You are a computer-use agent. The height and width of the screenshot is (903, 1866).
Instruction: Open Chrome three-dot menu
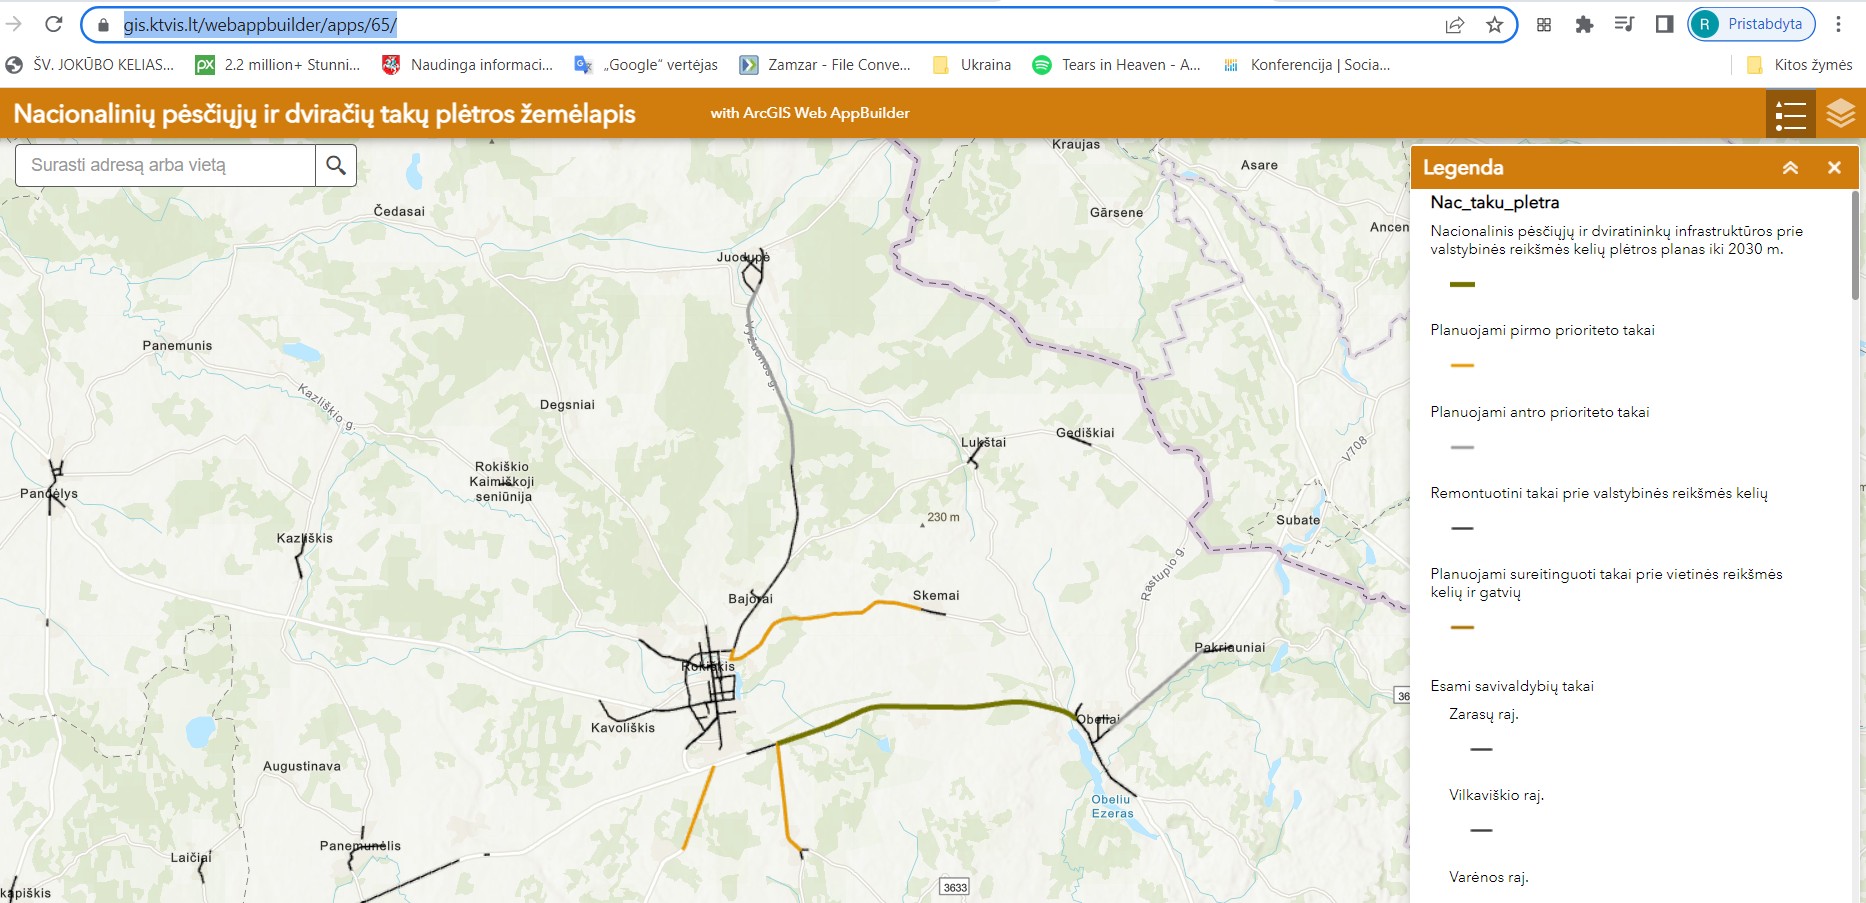1838,24
